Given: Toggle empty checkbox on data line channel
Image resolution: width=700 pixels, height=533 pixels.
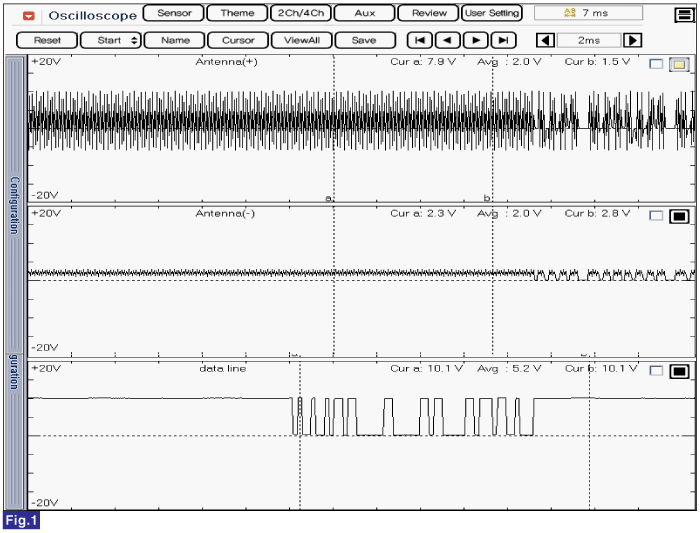Looking at the screenshot, I should click(656, 371).
